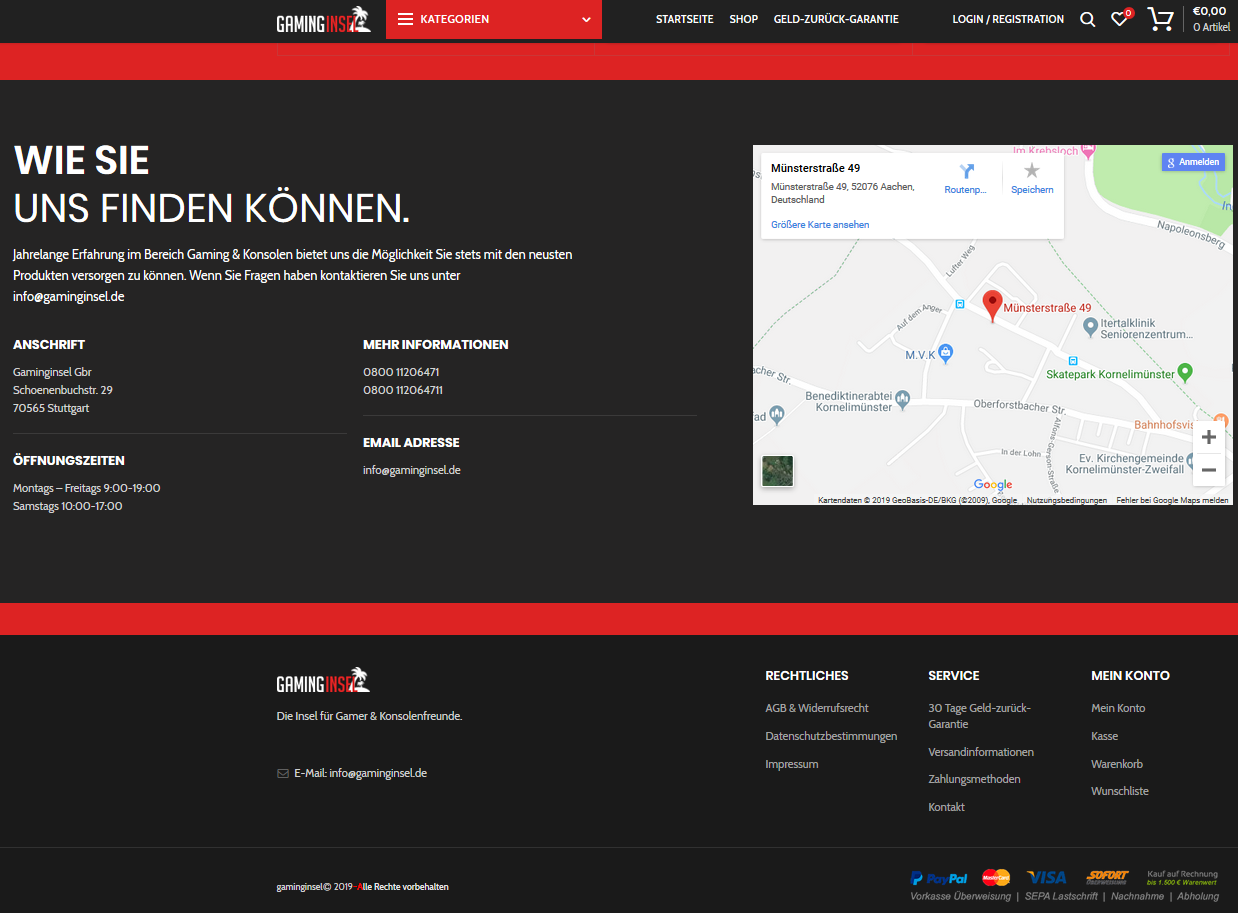Open 30 Tage Geld-zurück-Garantie footer link

tap(980, 716)
